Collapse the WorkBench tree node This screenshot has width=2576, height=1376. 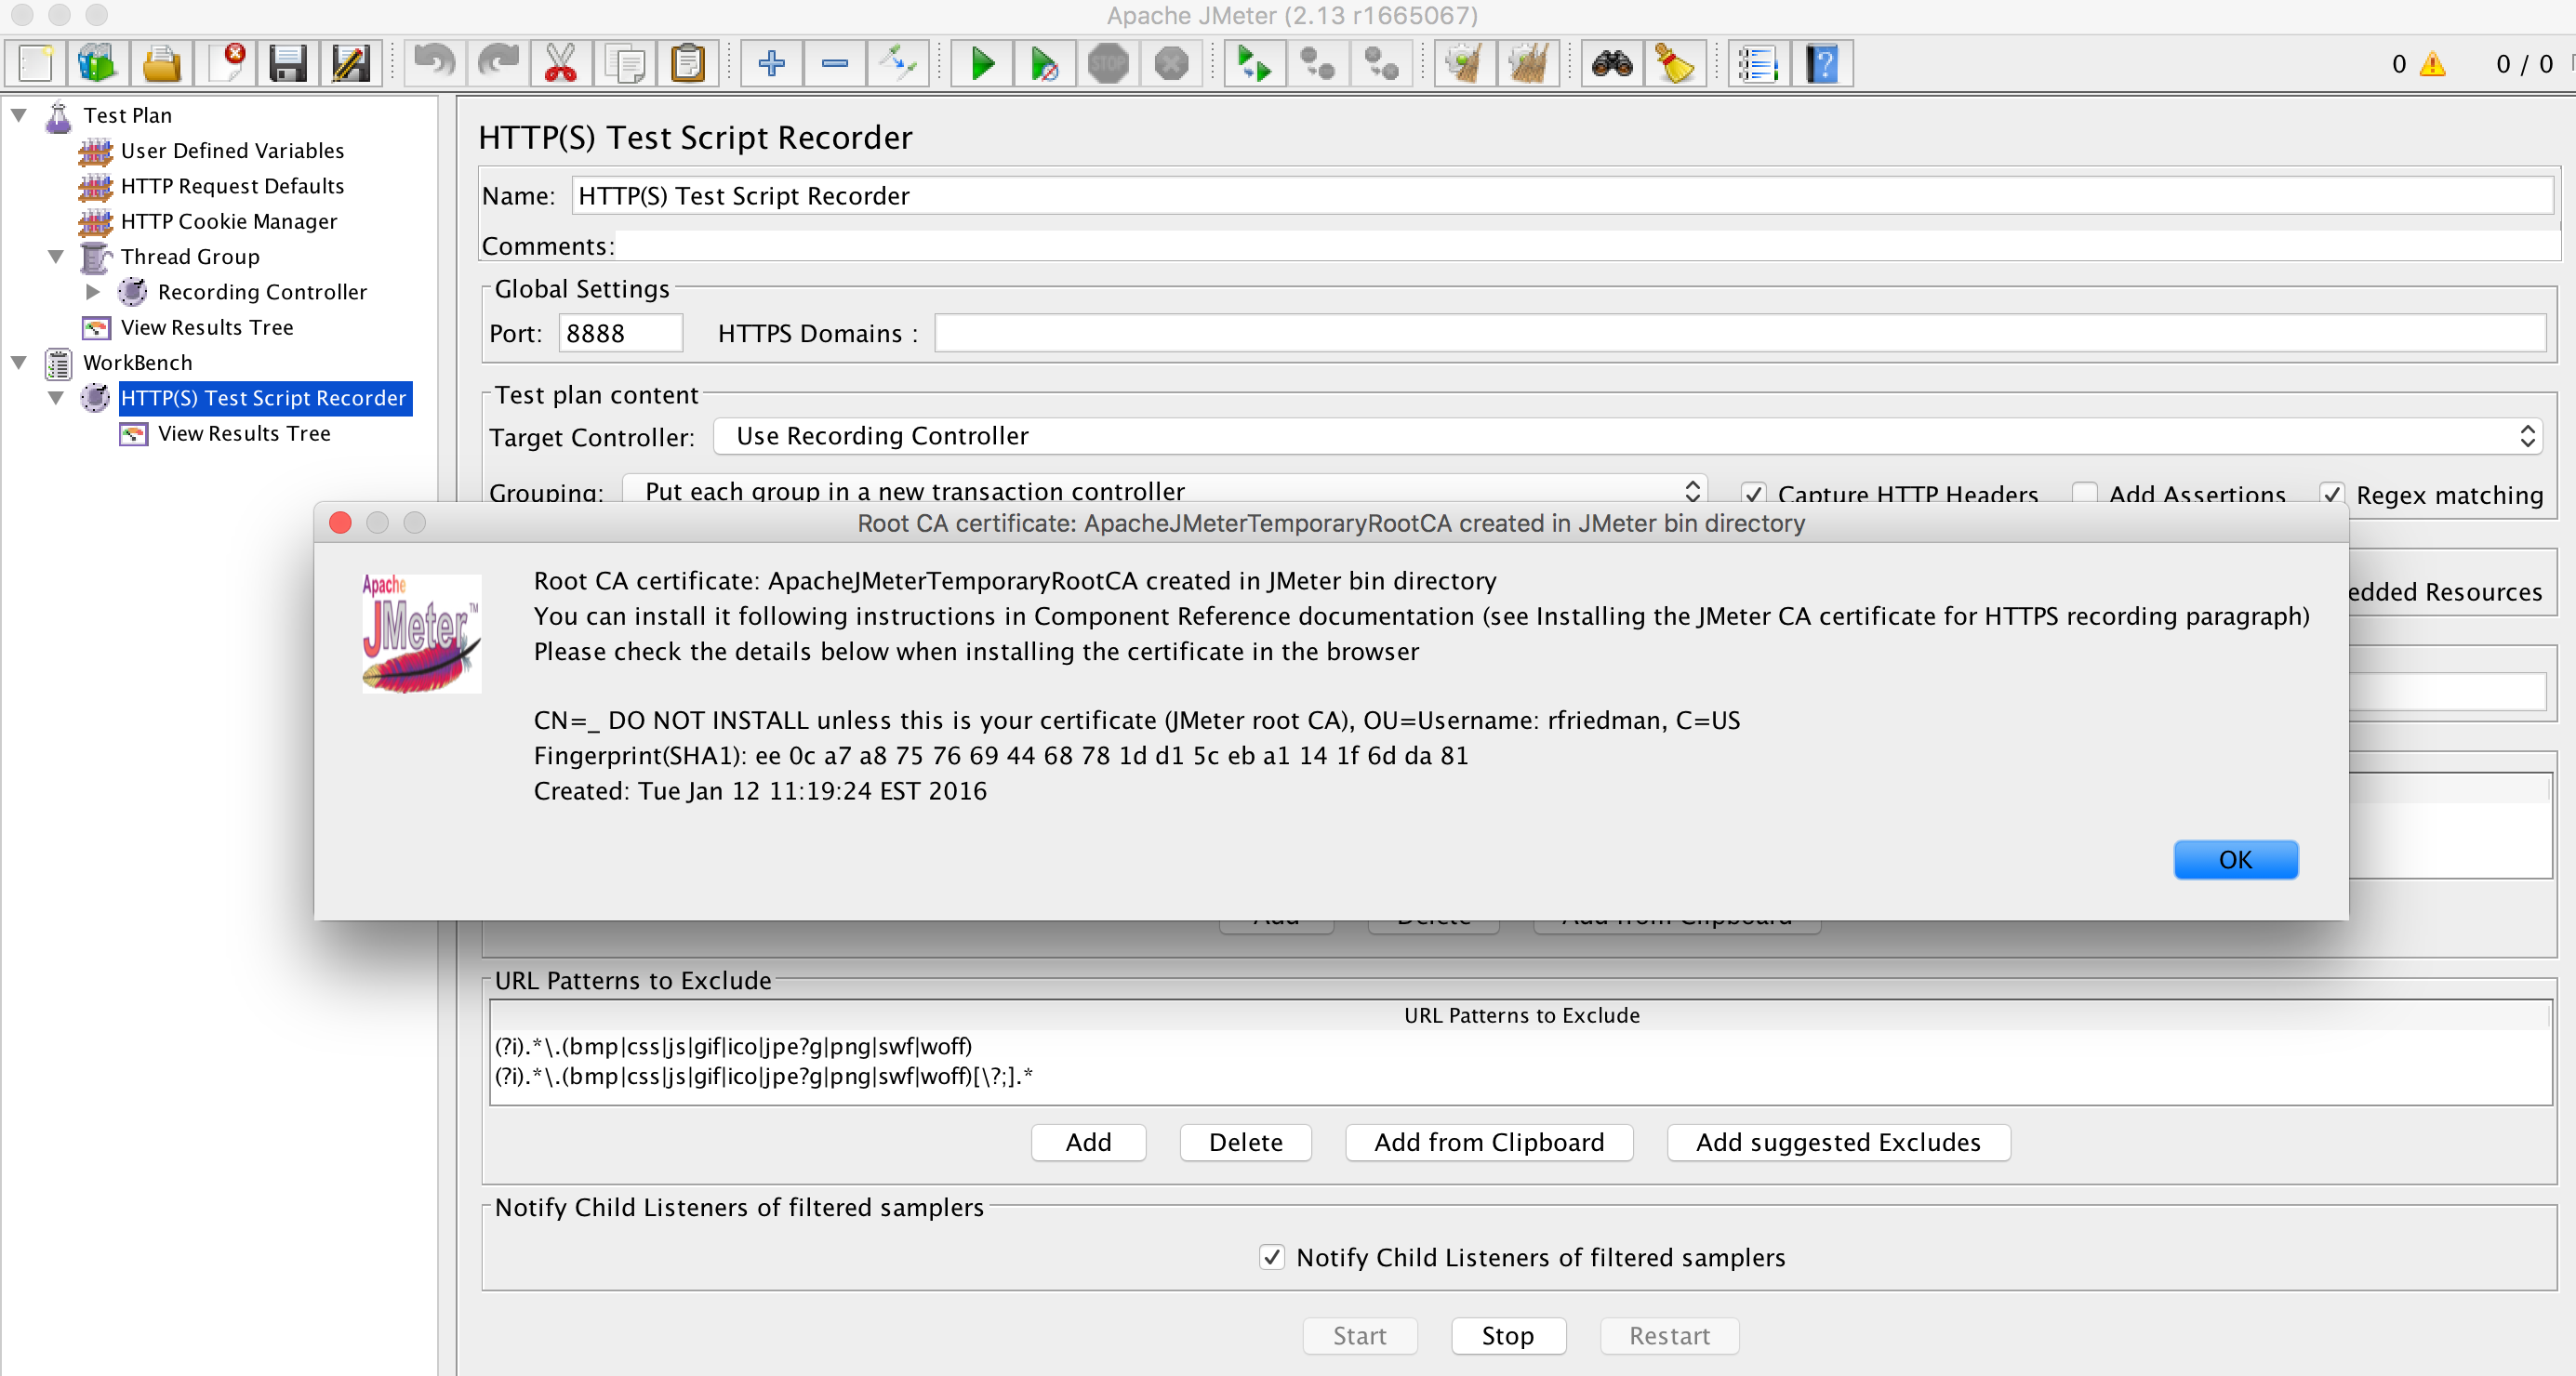click(x=19, y=362)
